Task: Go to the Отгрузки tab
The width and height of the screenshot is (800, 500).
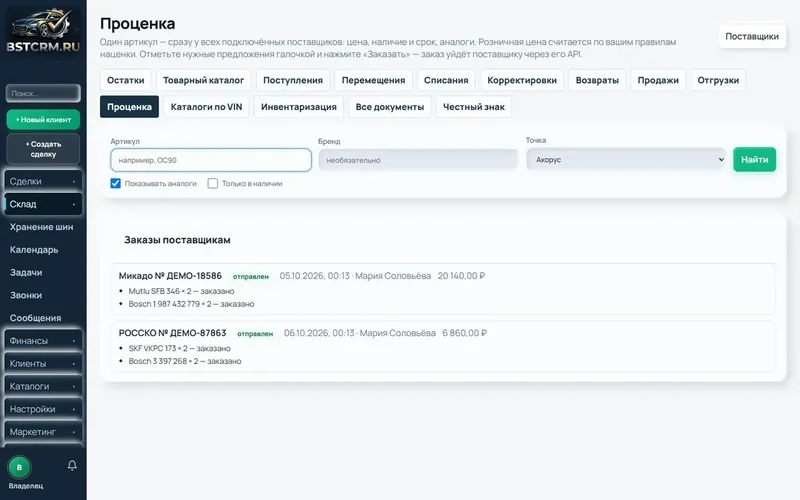Action: point(718,80)
